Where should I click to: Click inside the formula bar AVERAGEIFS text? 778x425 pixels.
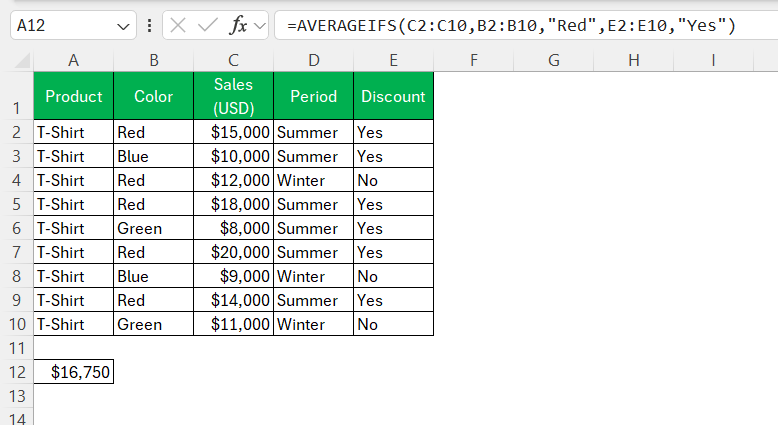(x=511, y=25)
